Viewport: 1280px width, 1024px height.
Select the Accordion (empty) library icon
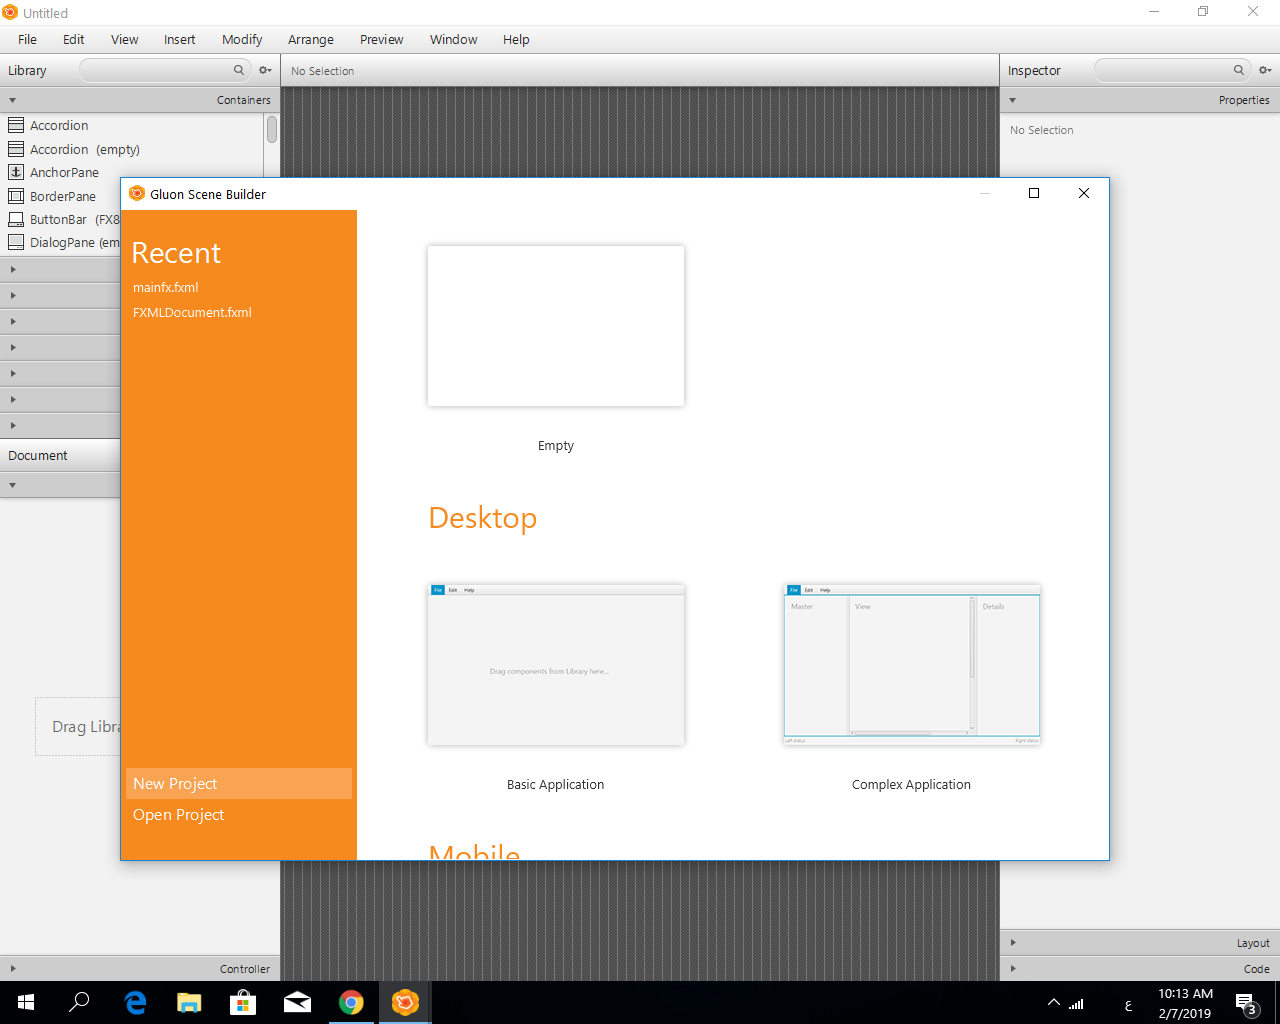(x=16, y=149)
